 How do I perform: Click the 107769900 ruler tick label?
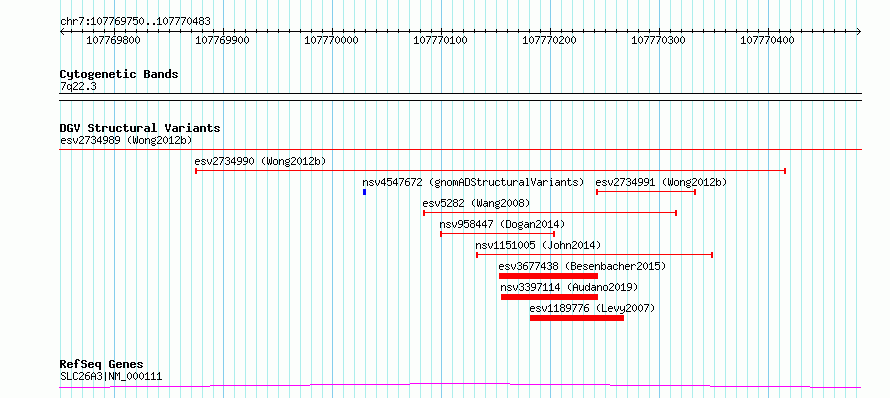[222, 40]
